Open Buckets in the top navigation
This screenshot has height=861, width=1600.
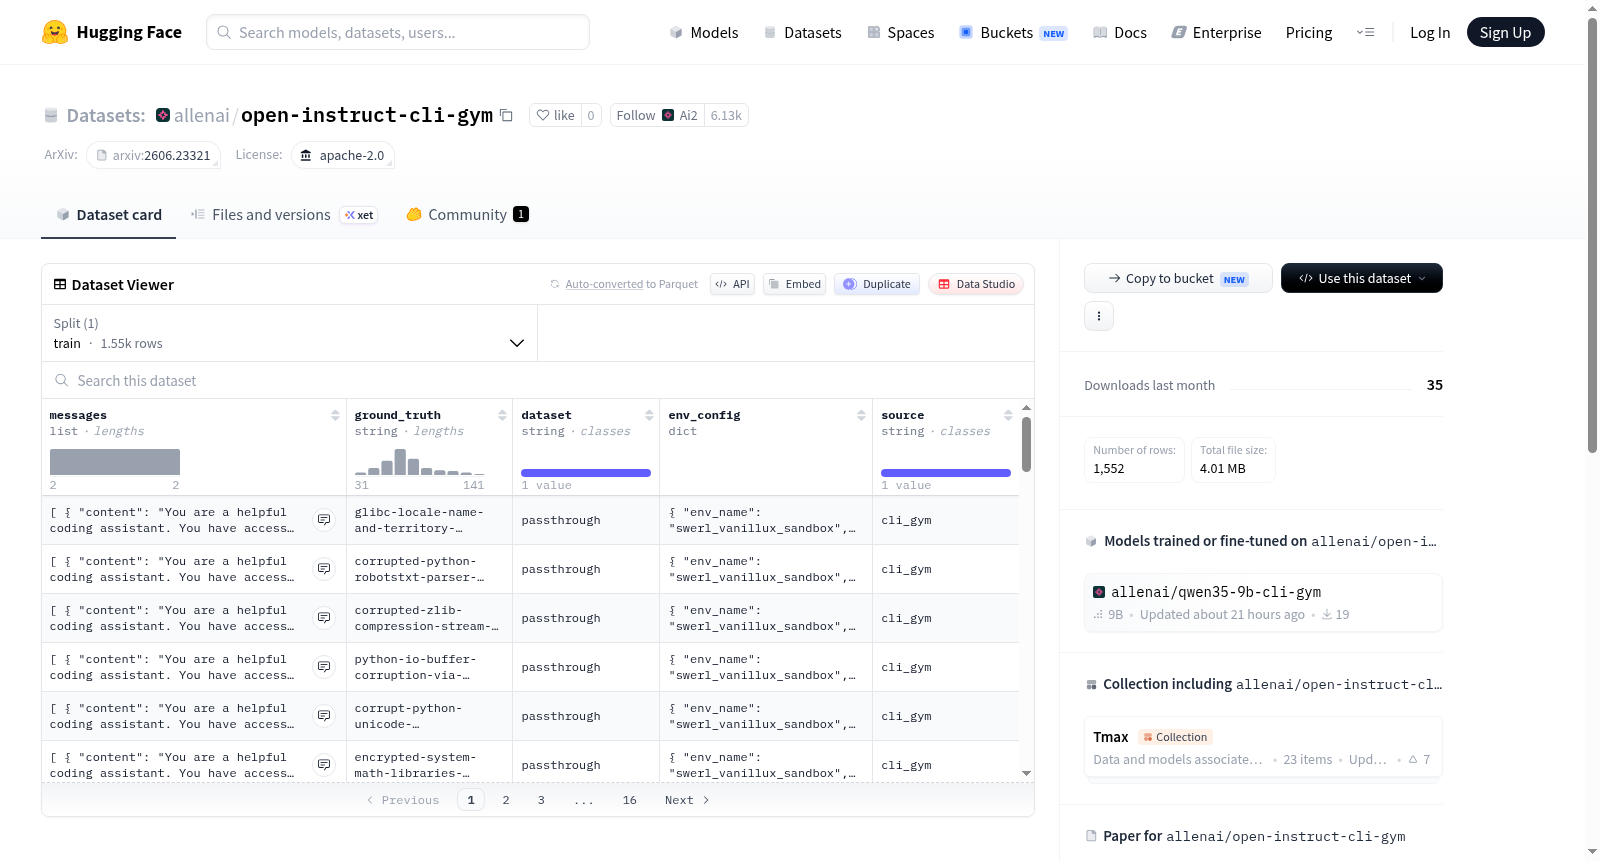click(x=1013, y=33)
